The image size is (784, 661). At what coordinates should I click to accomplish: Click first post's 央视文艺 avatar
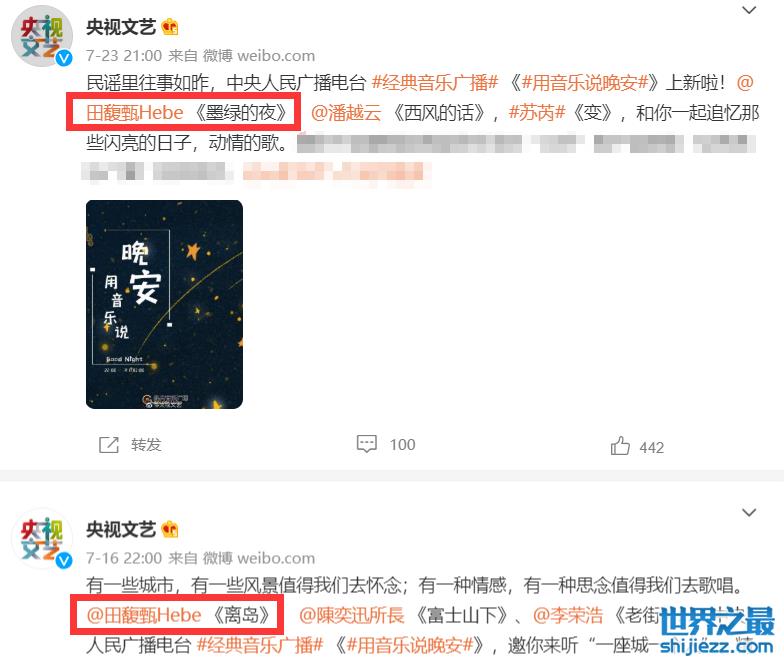42,36
